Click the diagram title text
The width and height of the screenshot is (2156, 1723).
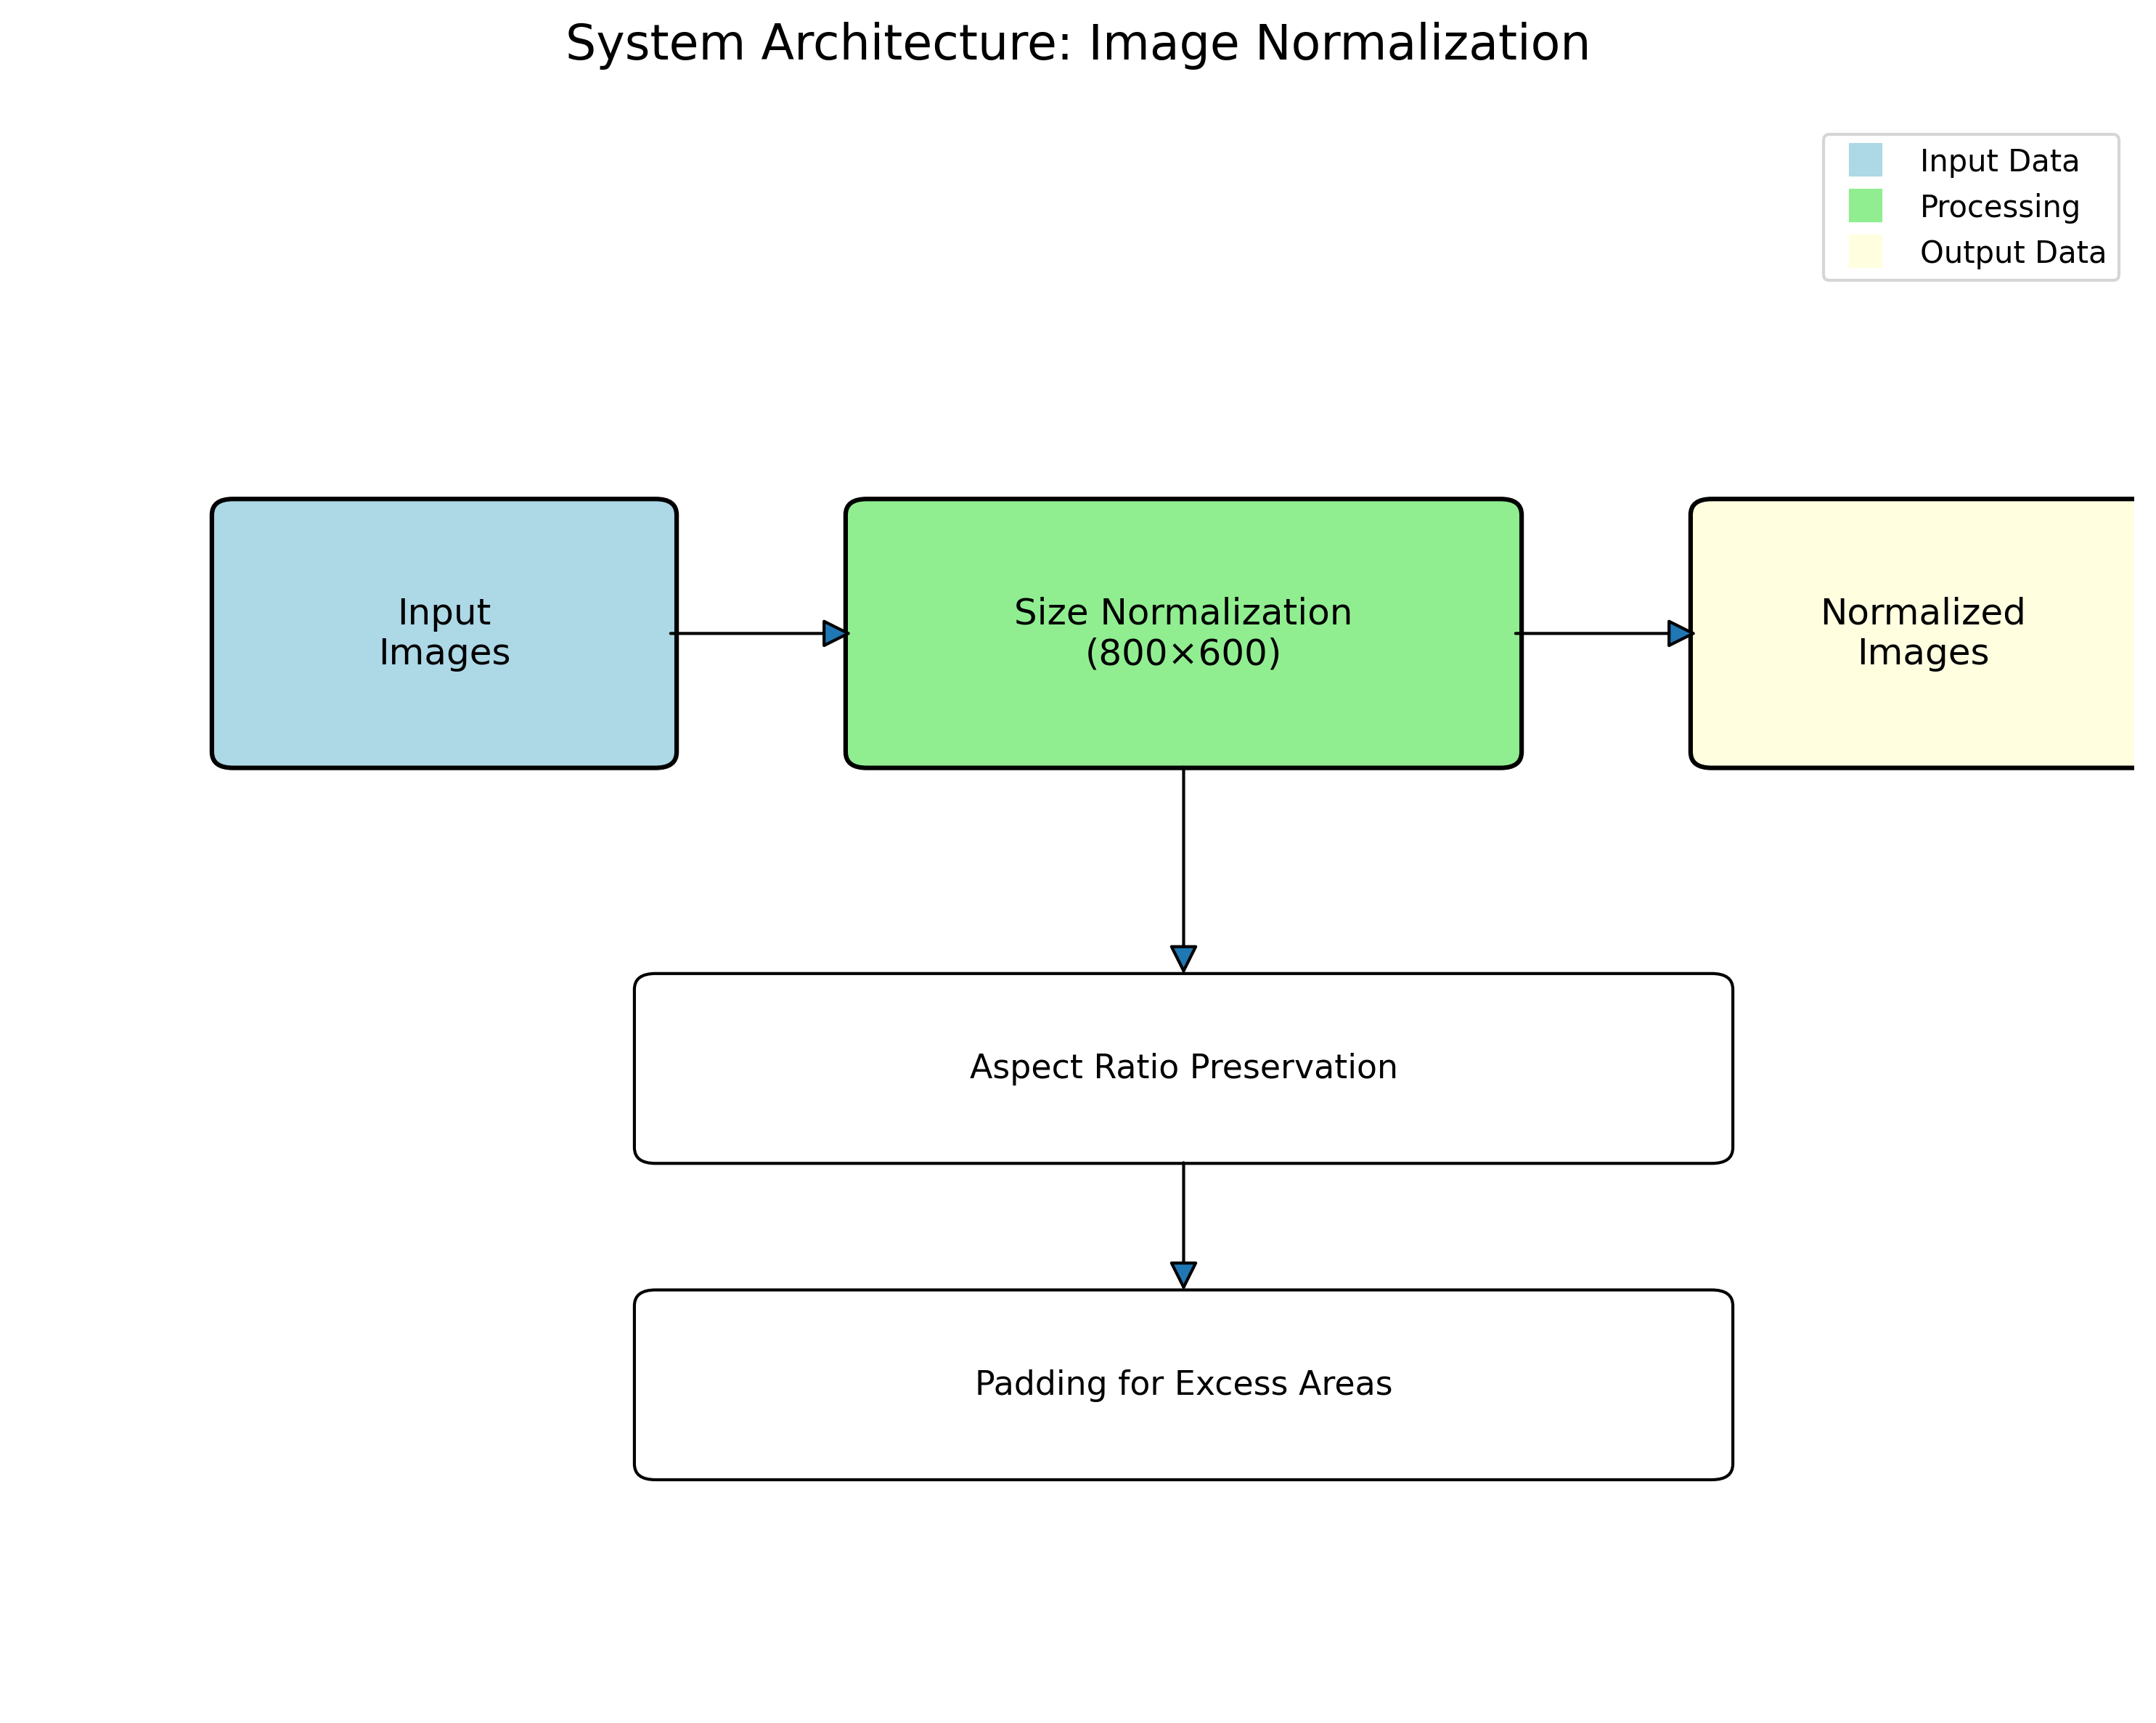[1077, 44]
